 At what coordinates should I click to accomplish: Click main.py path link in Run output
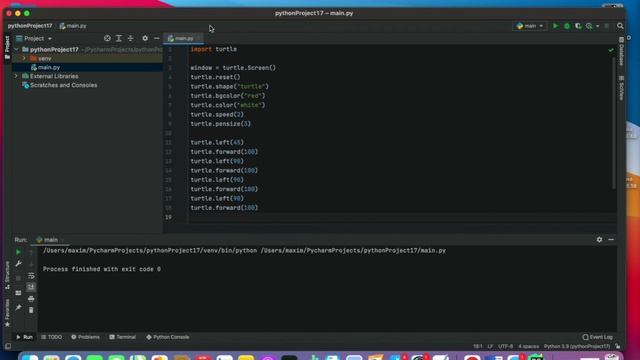353,251
